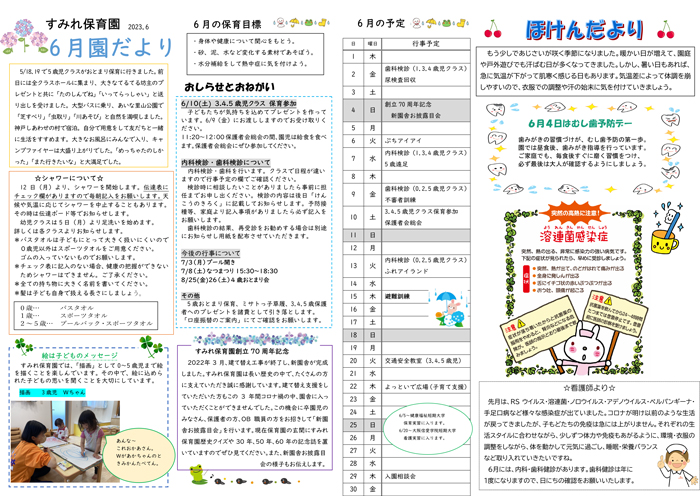The height and width of the screenshot is (496, 700).
Task: Select 'すみれ保育園創立70周年記念' heading
Action: point(242,351)
